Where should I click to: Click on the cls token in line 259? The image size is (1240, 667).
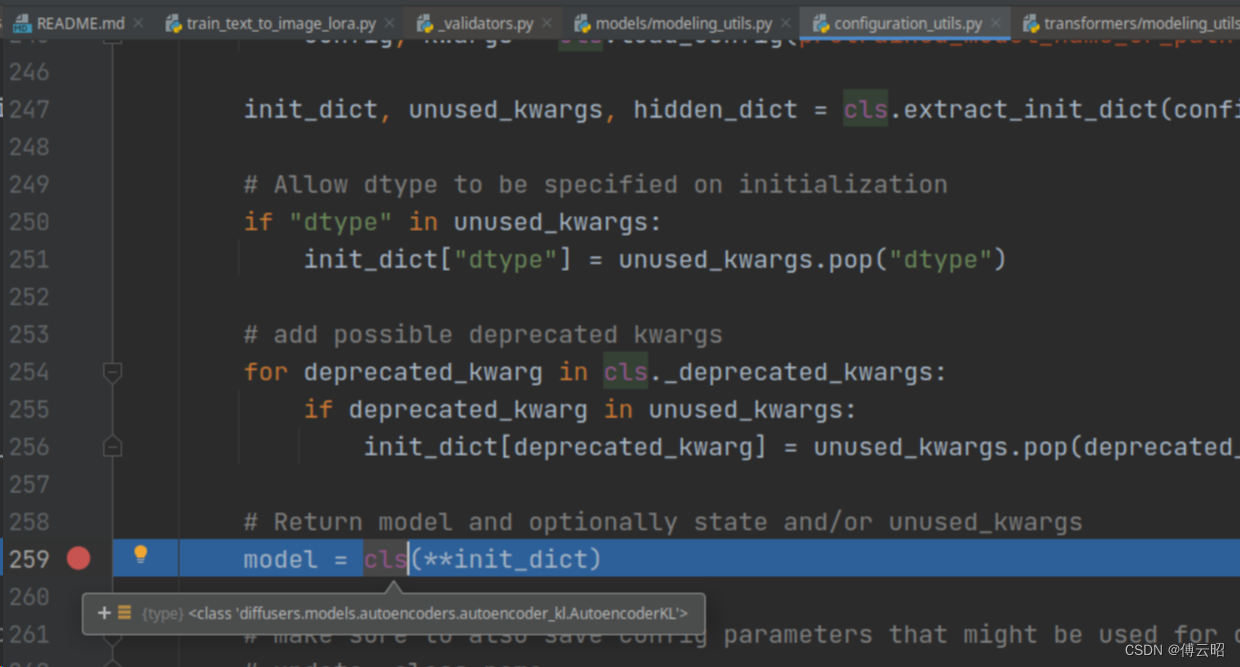click(x=383, y=559)
